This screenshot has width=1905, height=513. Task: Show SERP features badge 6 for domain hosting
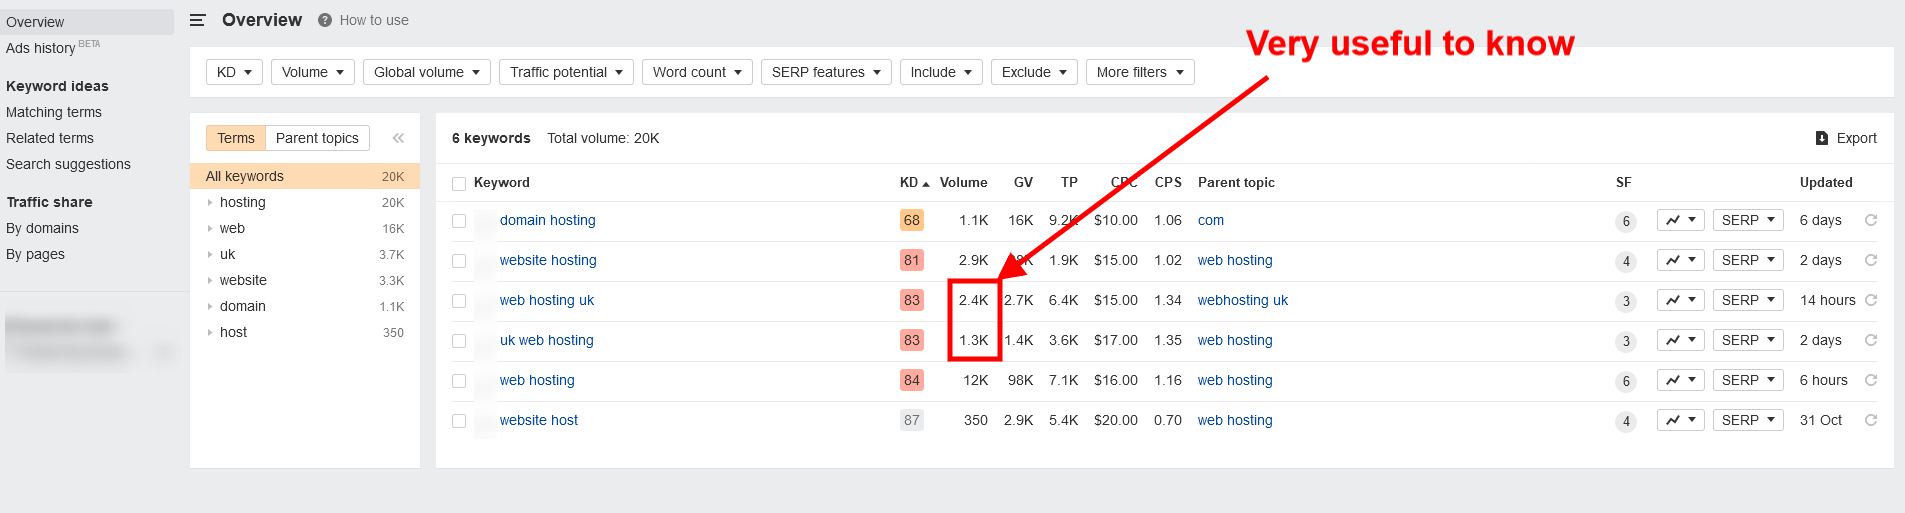click(x=1626, y=221)
